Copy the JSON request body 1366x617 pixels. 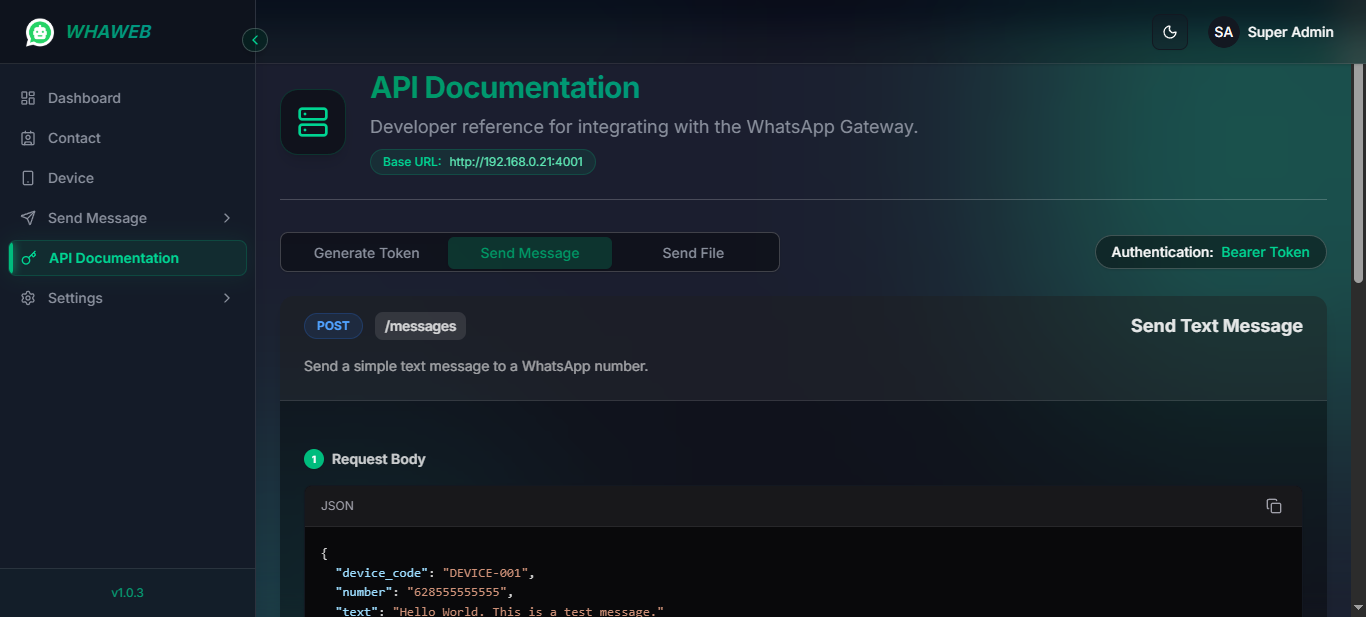[1273, 506]
